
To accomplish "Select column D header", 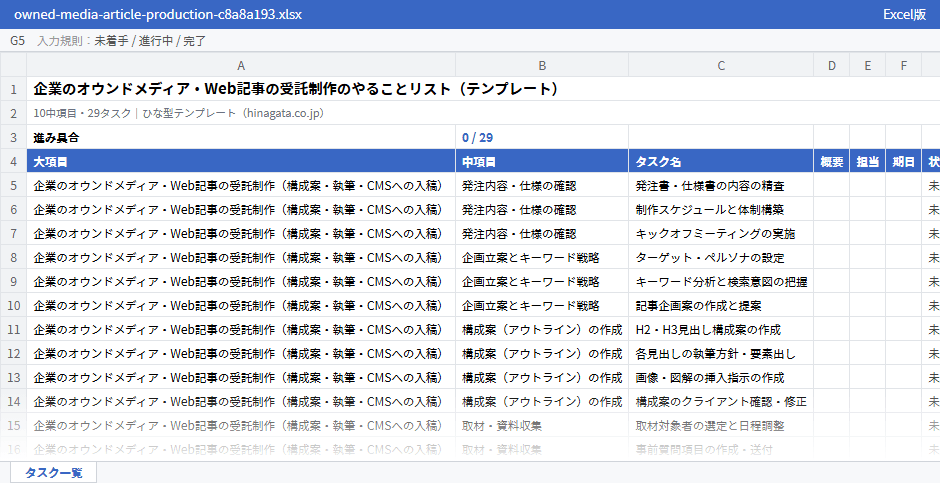I will 831,65.
